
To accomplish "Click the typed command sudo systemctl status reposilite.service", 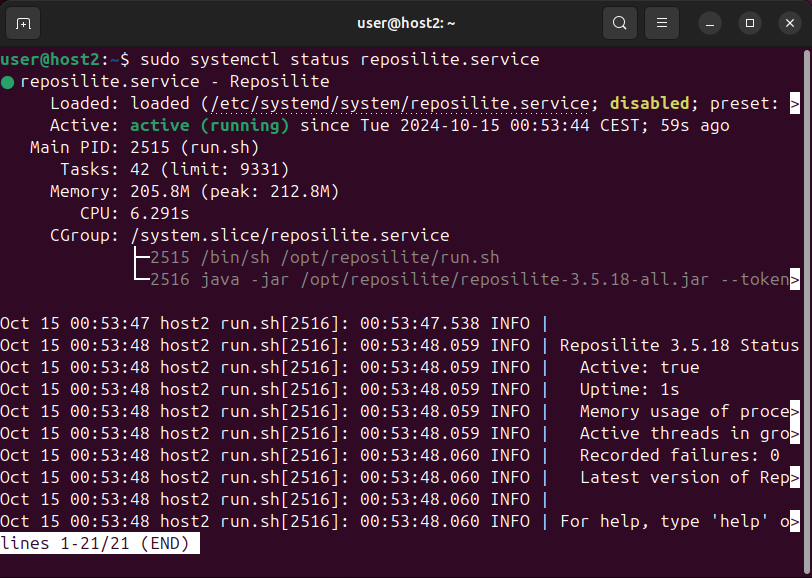I will (340, 60).
